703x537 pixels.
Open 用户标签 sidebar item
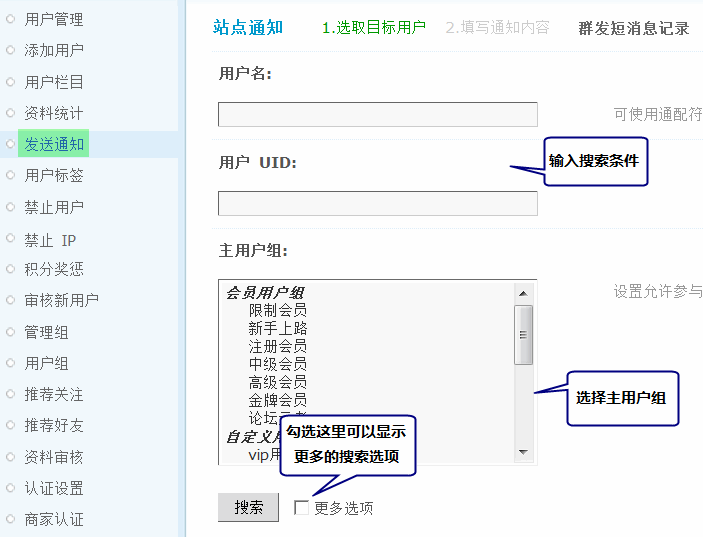click(54, 175)
